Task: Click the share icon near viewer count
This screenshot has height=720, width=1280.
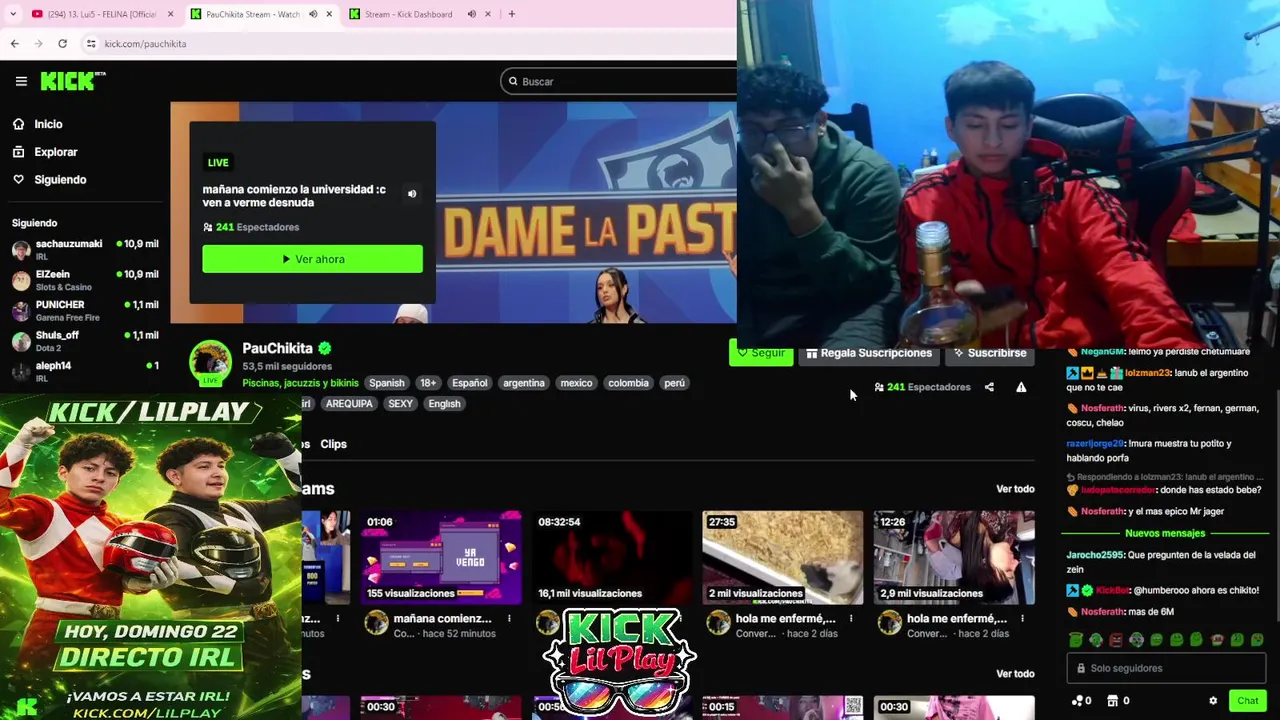Action: point(989,387)
